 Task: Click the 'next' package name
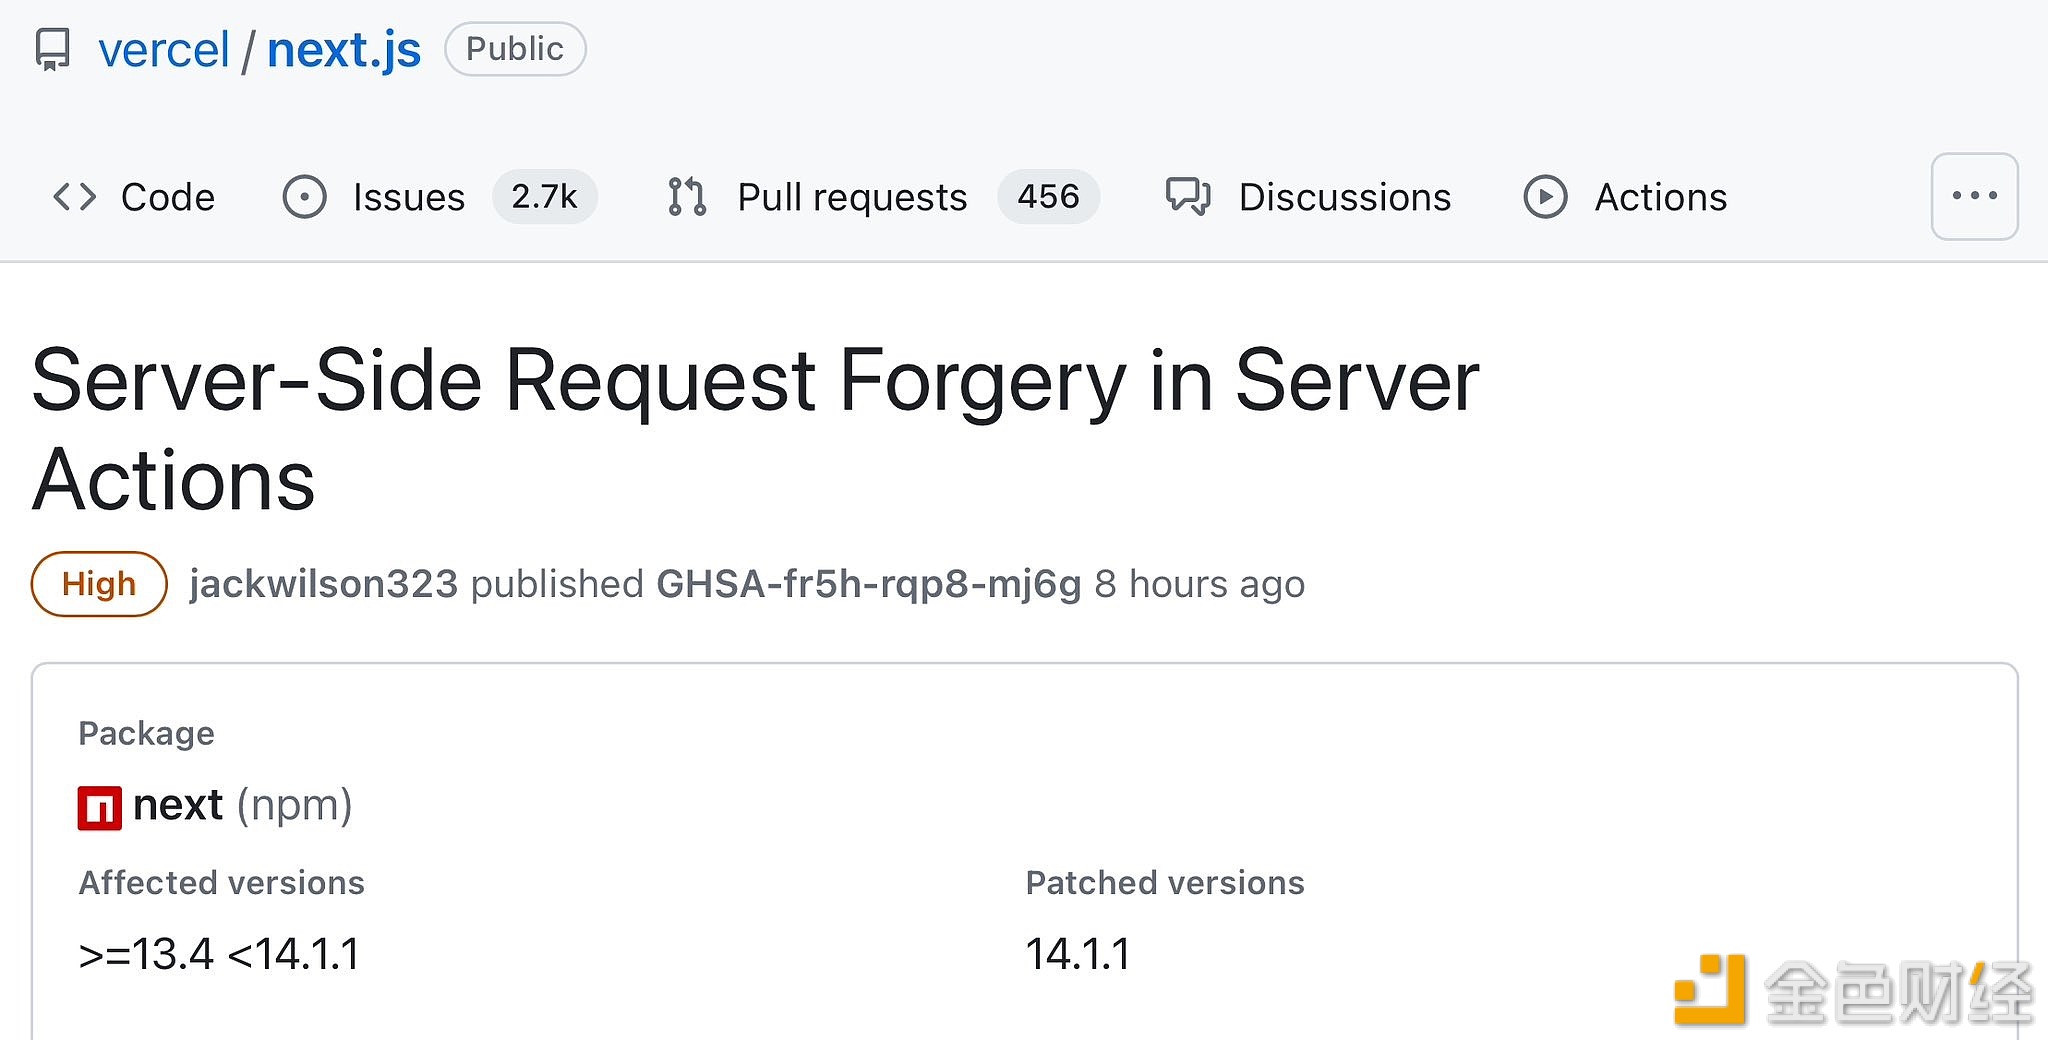coord(178,805)
